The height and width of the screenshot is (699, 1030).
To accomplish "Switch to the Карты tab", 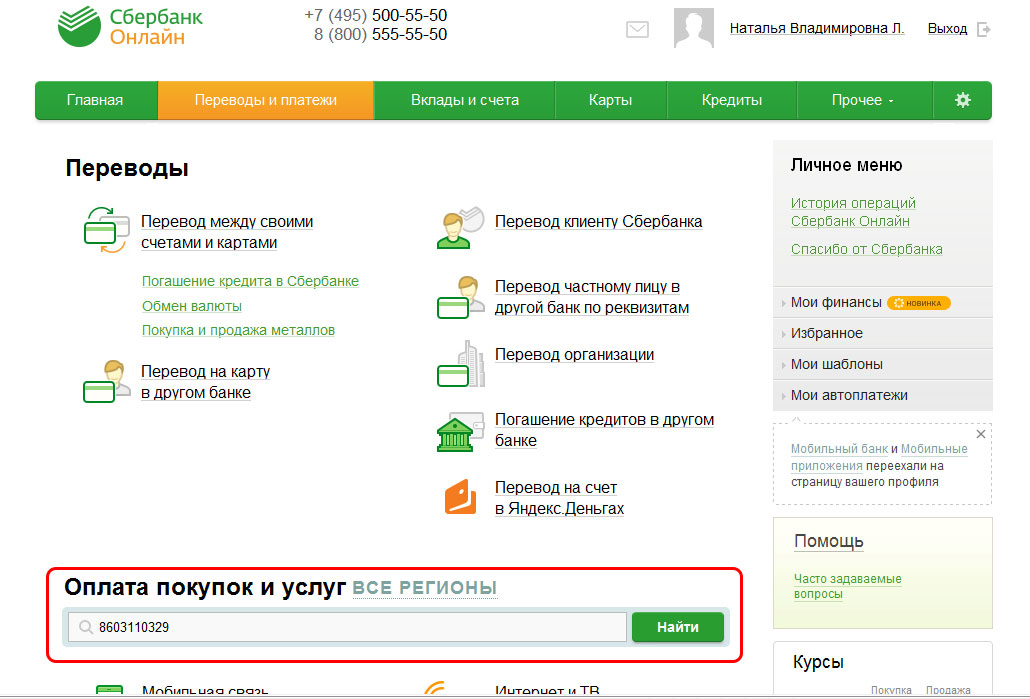I will [x=610, y=100].
